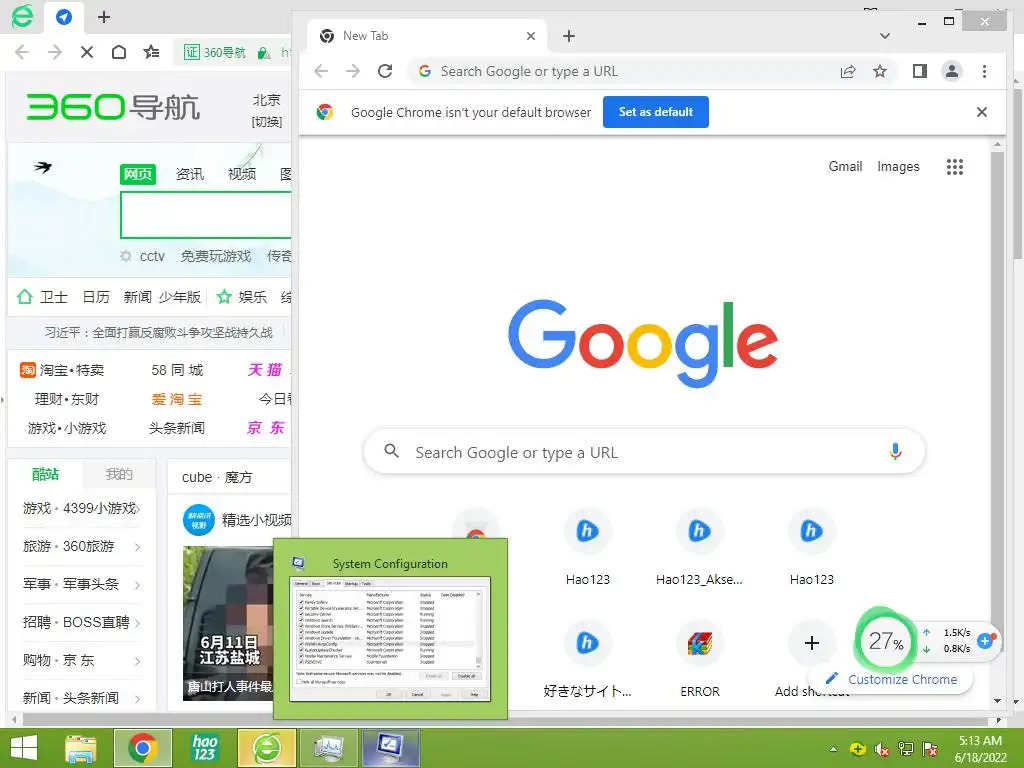Open 习近平 news headline
Viewport: 1024px width, 768px height.
pyautogui.click(x=159, y=332)
